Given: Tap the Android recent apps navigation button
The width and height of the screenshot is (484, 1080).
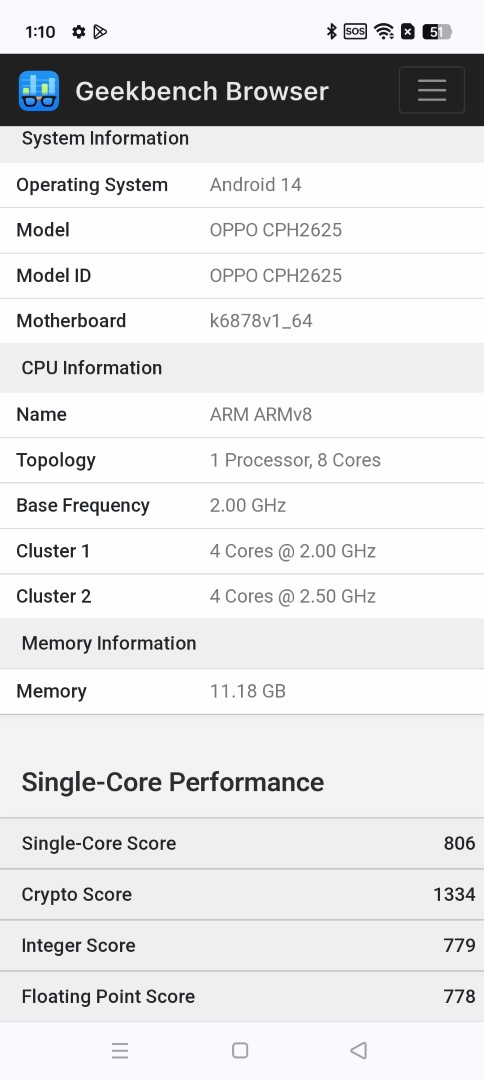Looking at the screenshot, I should [120, 1050].
